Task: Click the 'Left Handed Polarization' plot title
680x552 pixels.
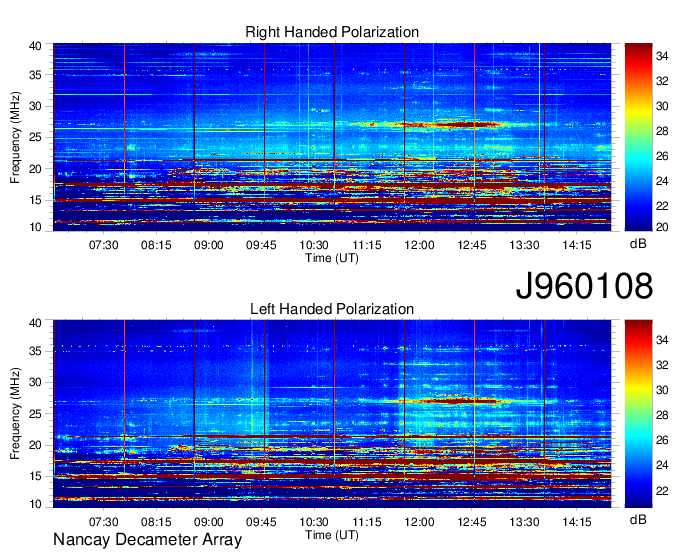Action: (332, 309)
